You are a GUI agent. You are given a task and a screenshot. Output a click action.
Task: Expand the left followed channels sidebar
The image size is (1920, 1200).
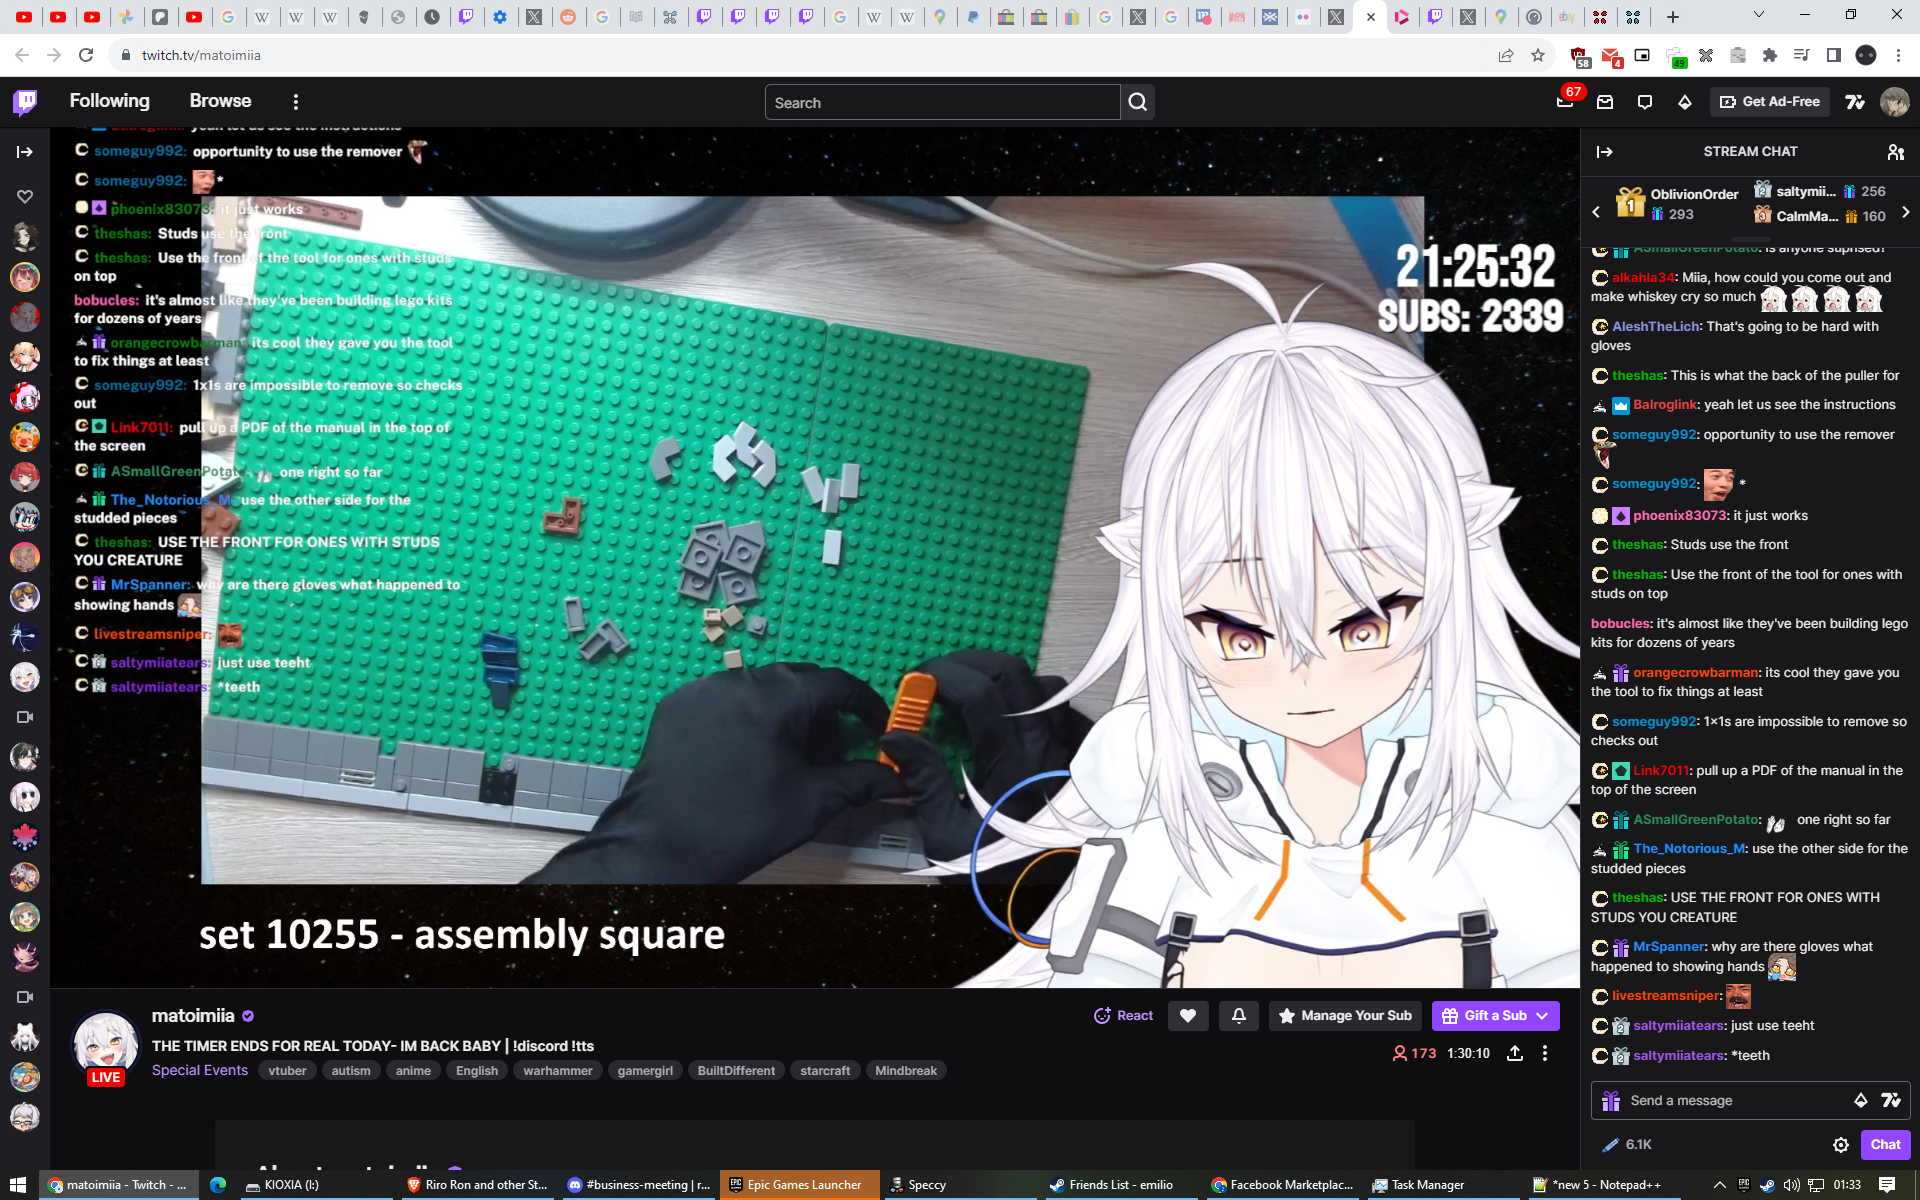[x=25, y=152]
